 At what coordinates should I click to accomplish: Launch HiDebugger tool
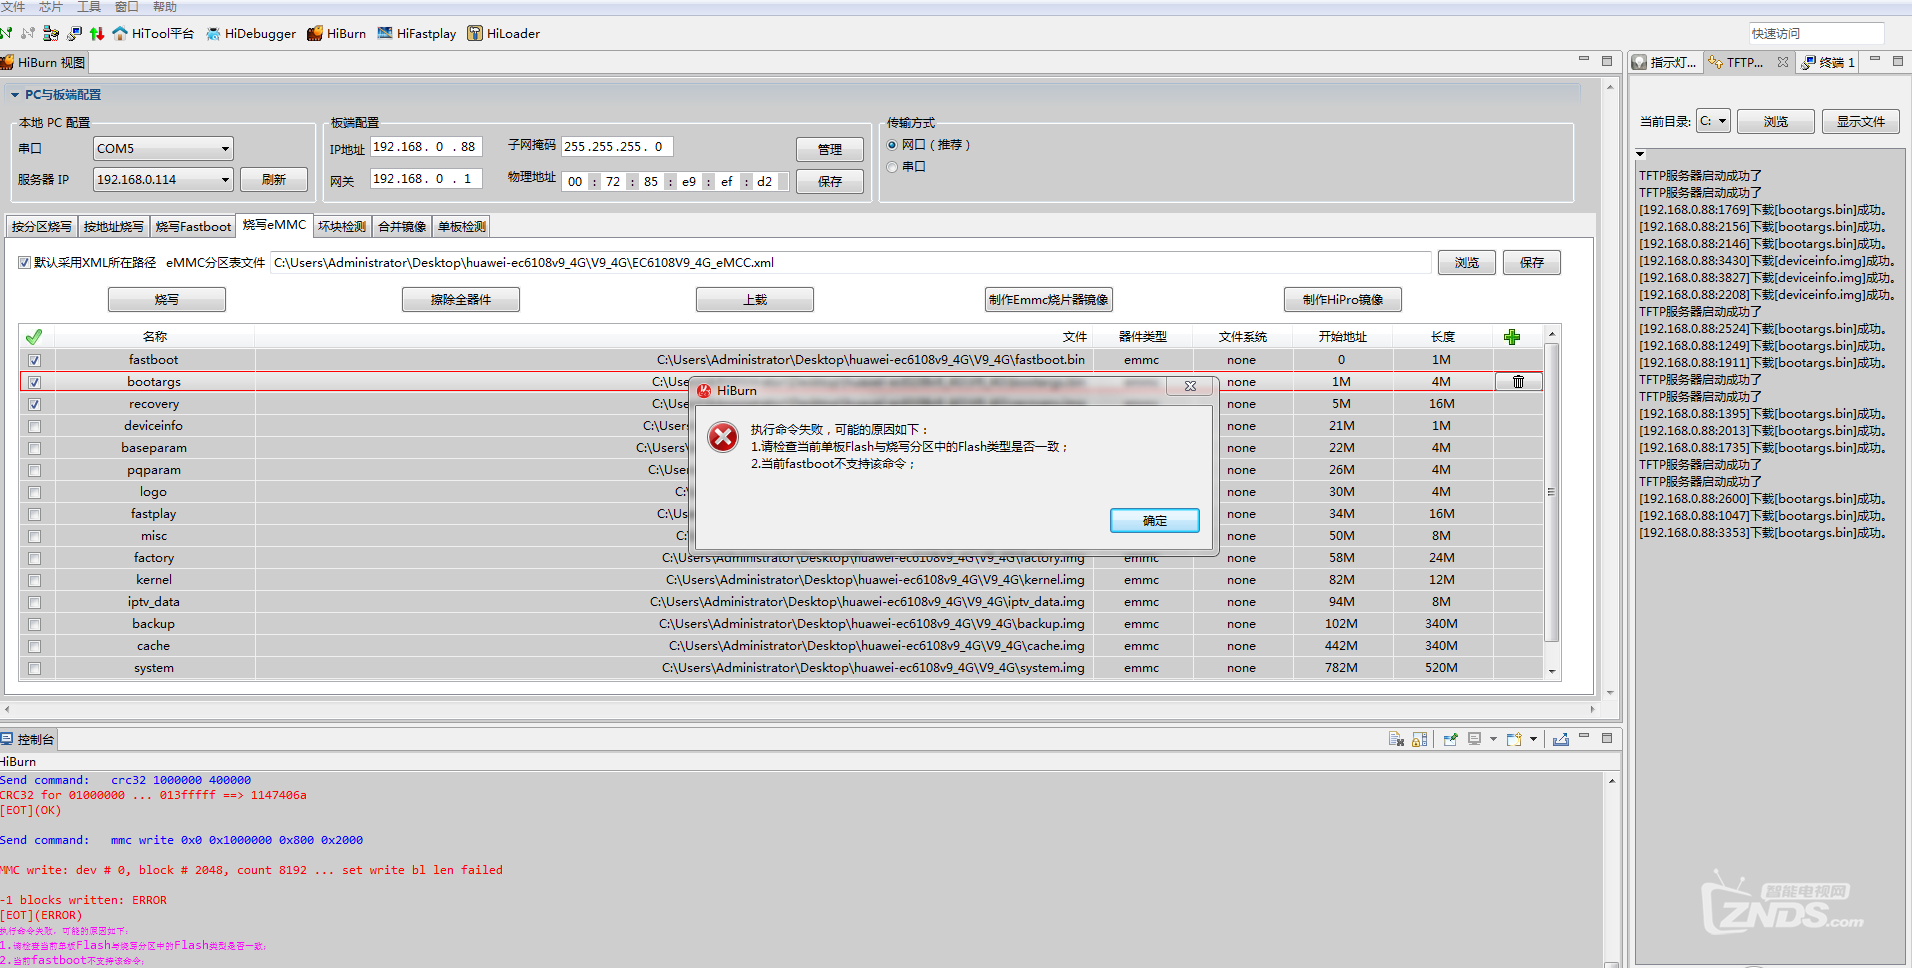point(251,33)
